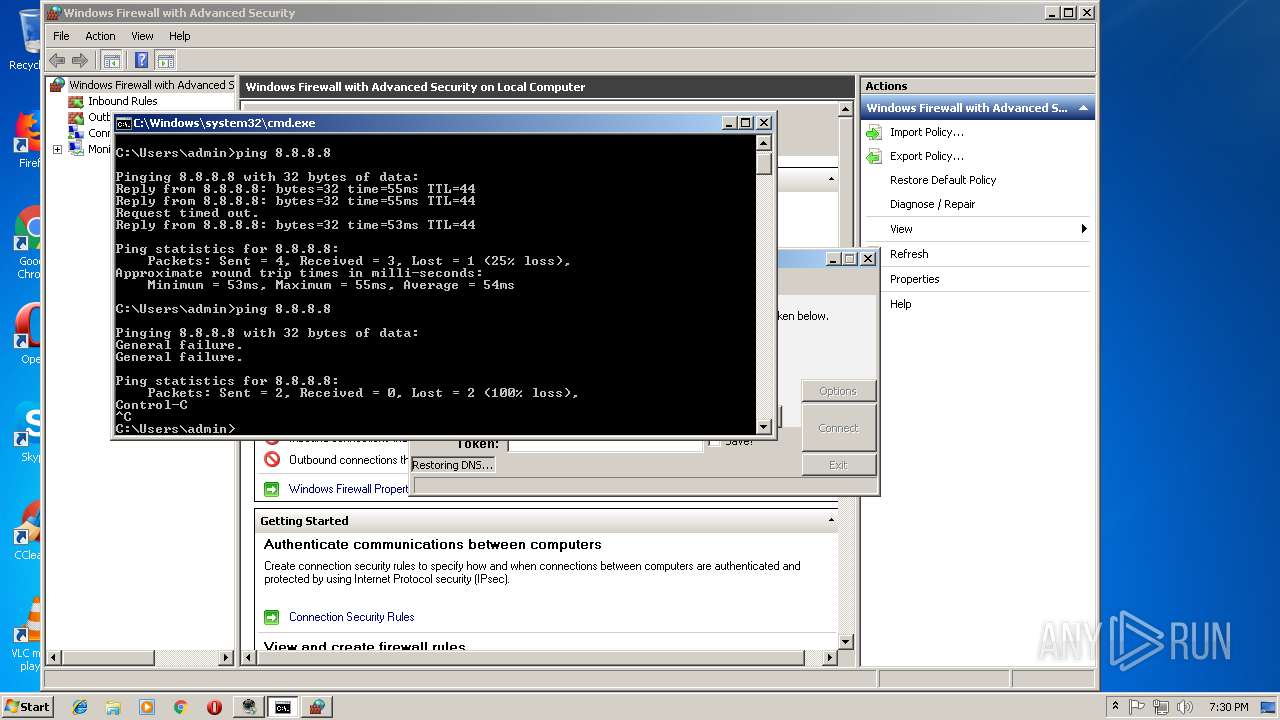
Task: Select Inbound Rules in the console tree
Action: tap(122, 101)
